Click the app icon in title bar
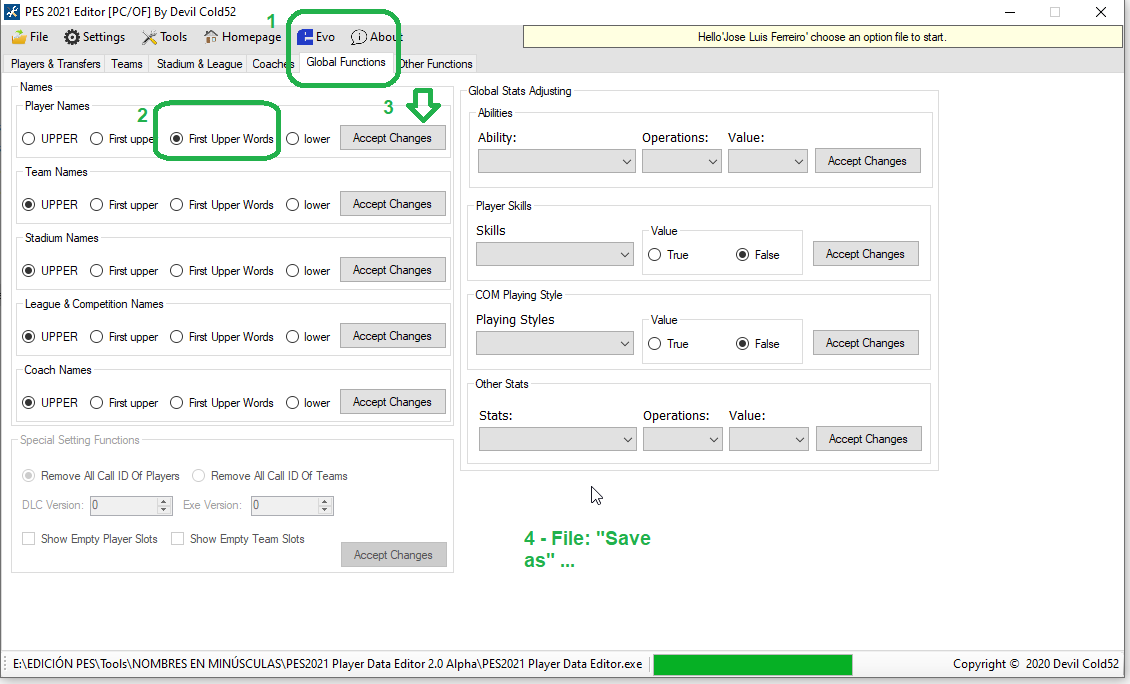Screen dimensions: 1130x684 coord(12,12)
